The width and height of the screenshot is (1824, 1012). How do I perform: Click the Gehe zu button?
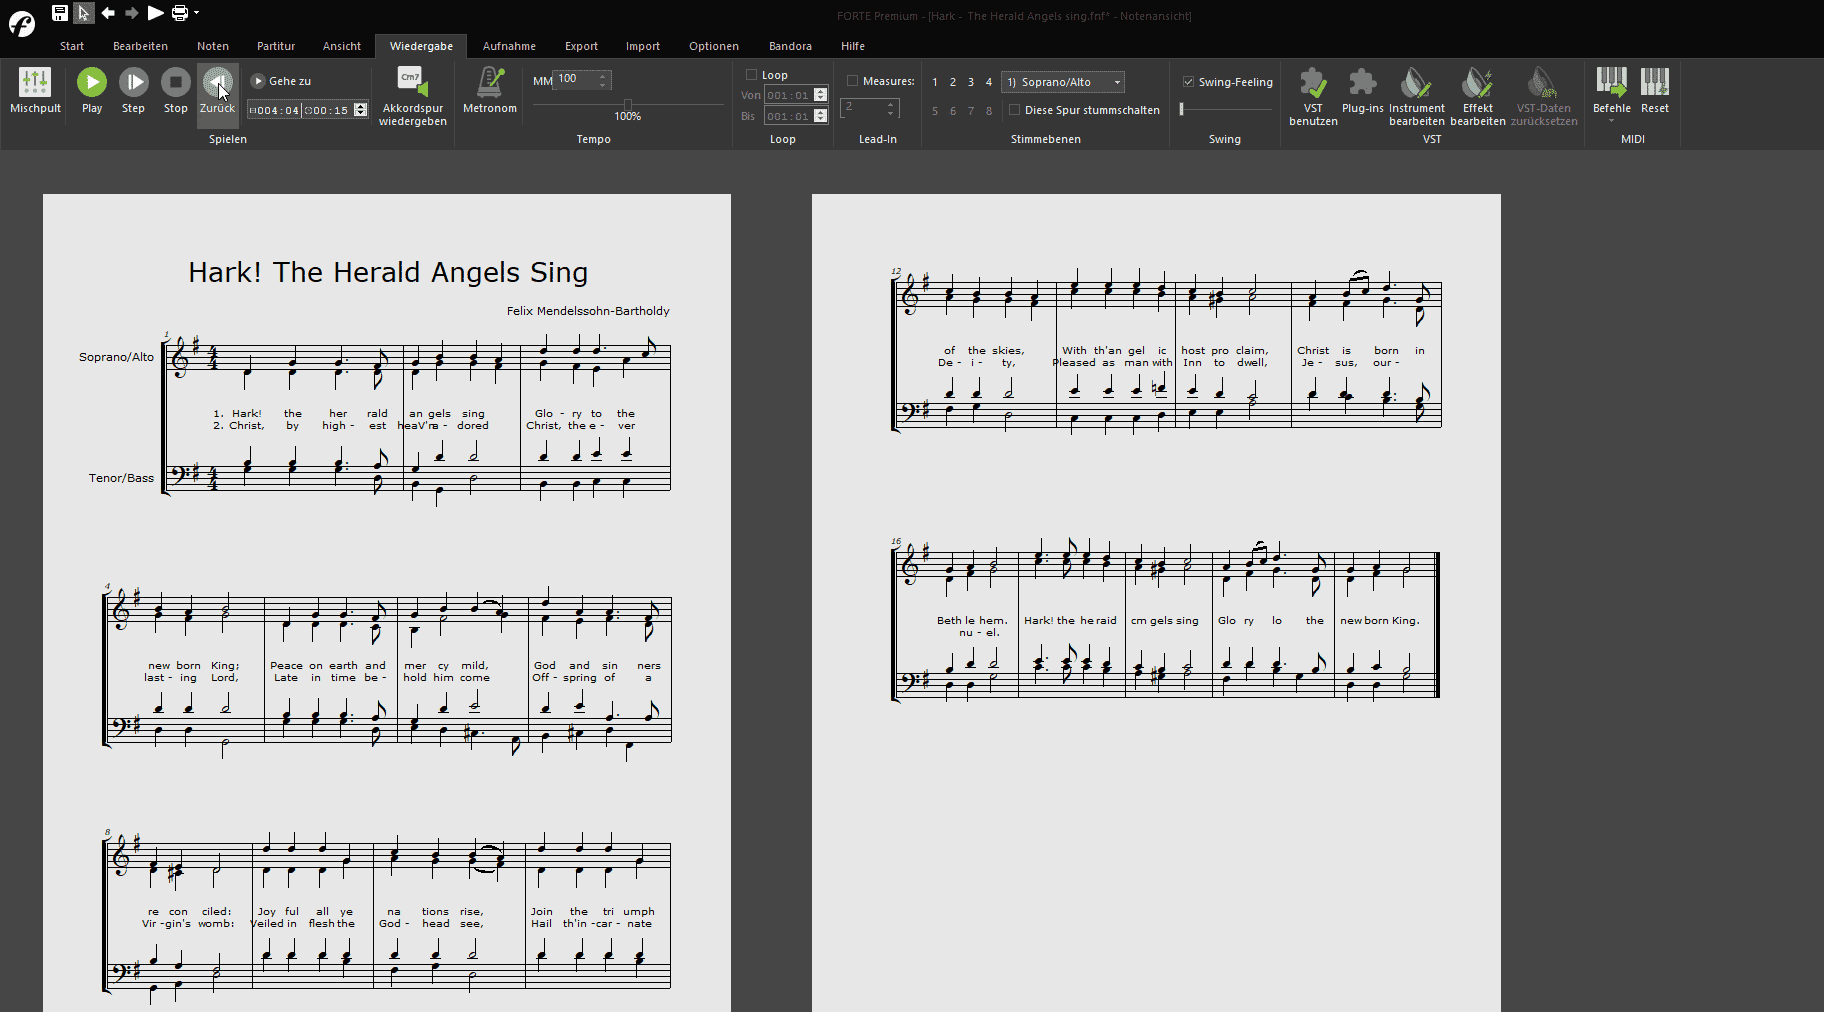point(281,81)
